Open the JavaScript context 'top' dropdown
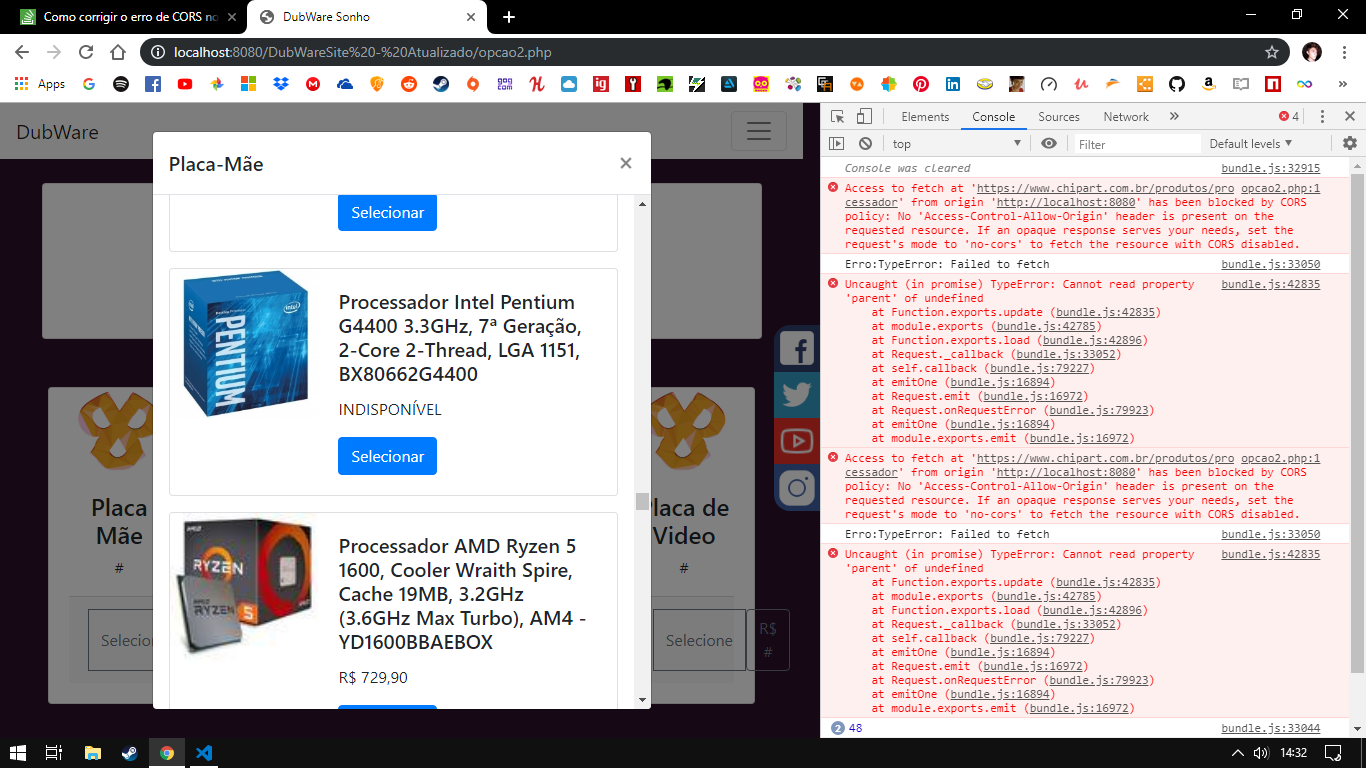1366x768 pixels. pyautogui.click(x=957, y=144)
